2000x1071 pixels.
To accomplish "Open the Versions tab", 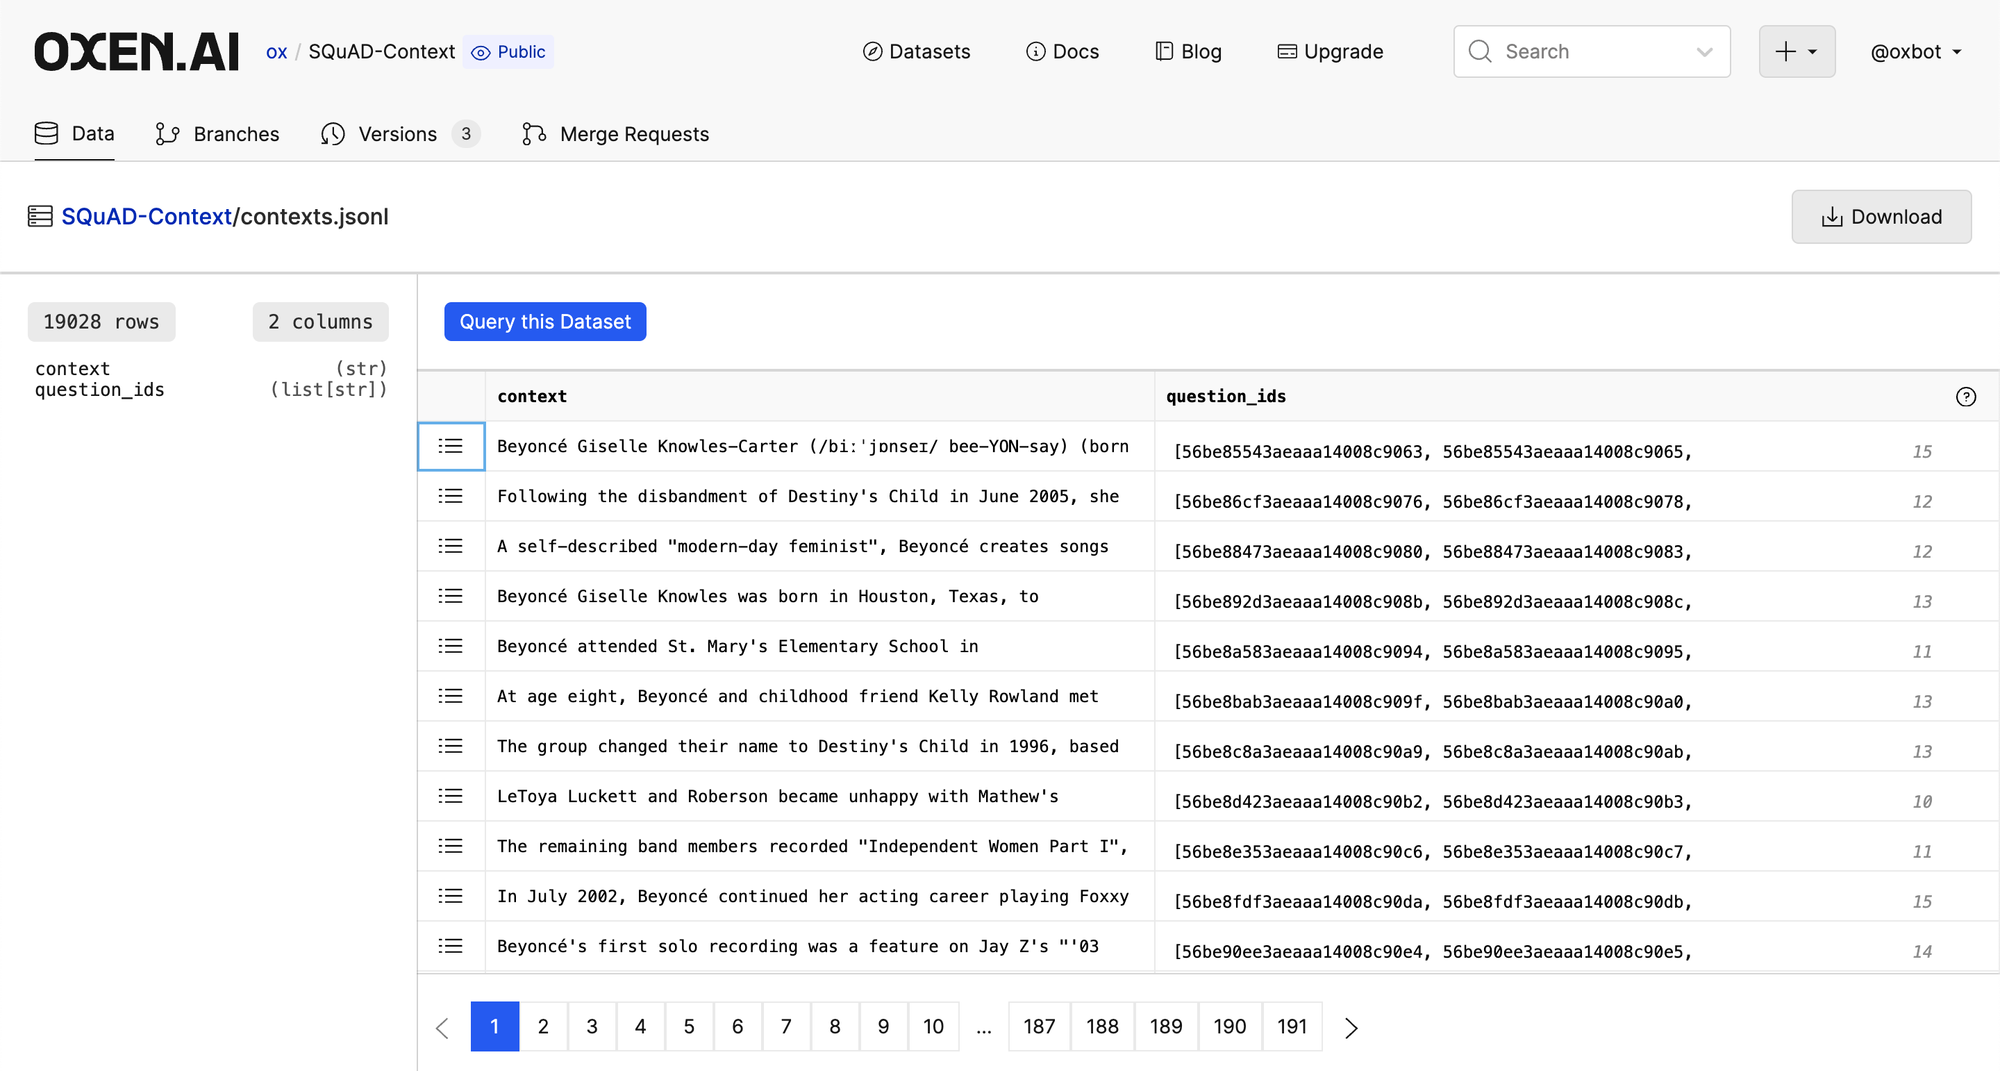I will point(400,134).
